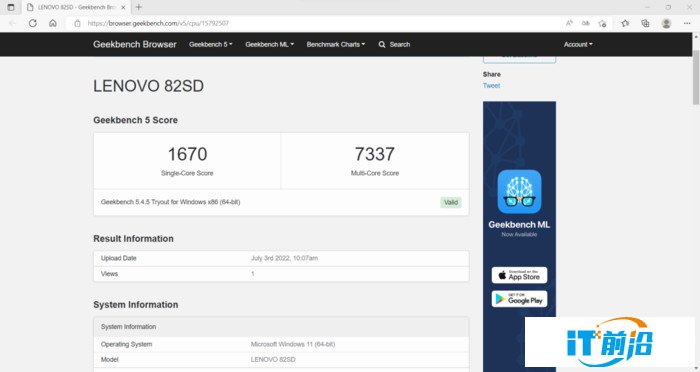This screenshot has width=700, height=372.
Task: Click the Google Play download badge
Action: tap(519, 299)
